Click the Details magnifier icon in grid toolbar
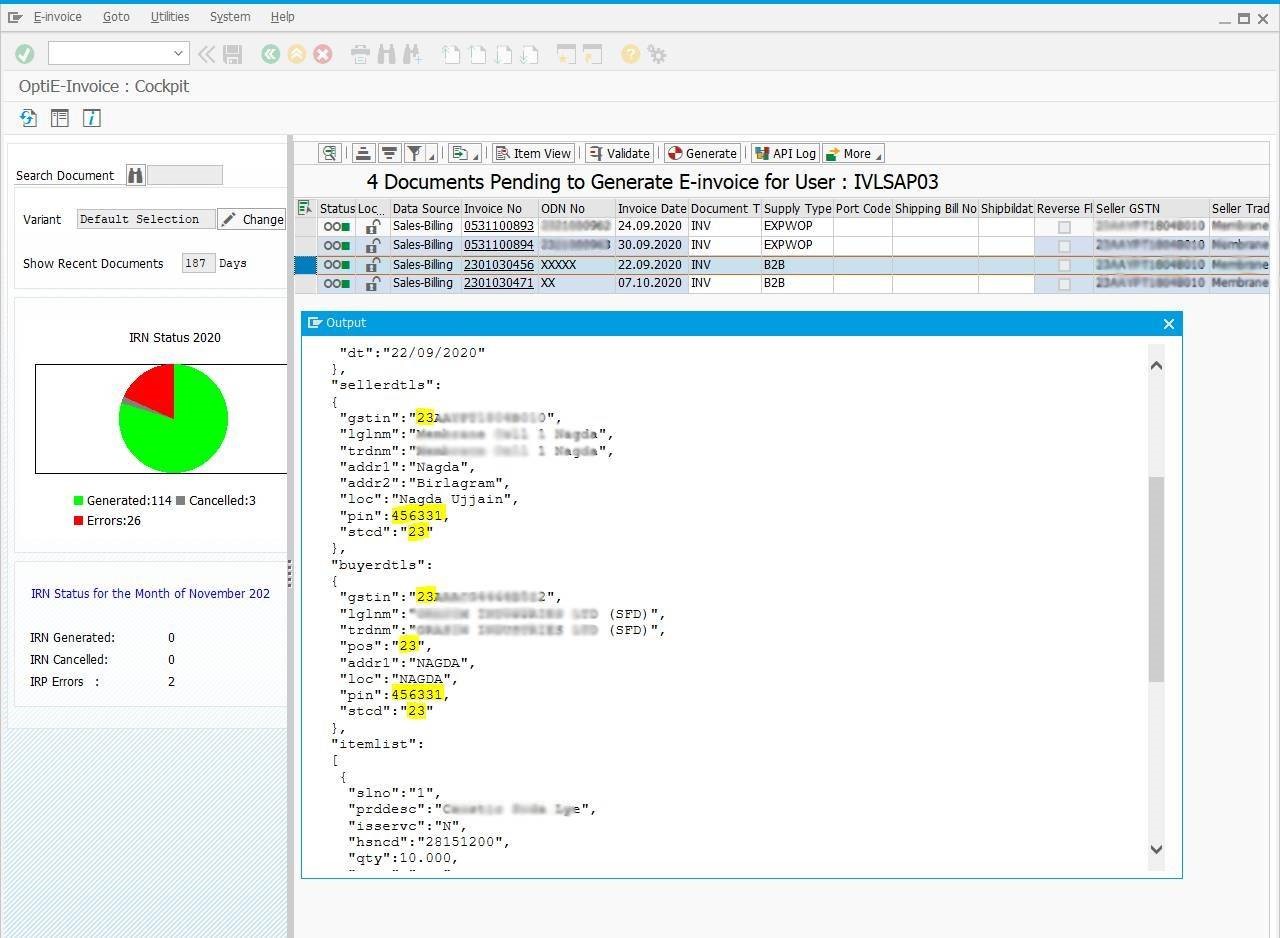The height and width of the screenshot is (938, 1280). click(330, 153)
